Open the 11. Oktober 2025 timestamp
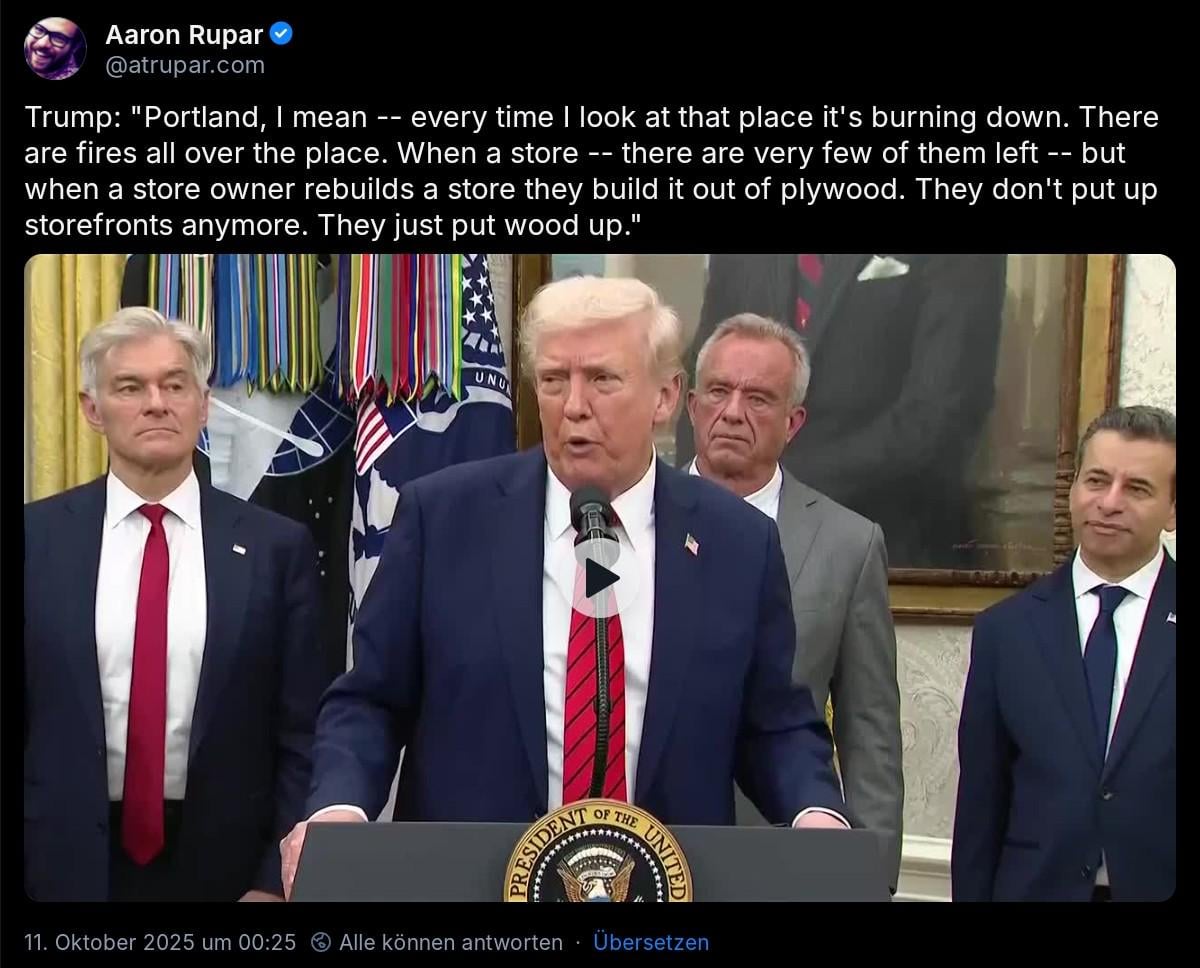 click(160, 942)
